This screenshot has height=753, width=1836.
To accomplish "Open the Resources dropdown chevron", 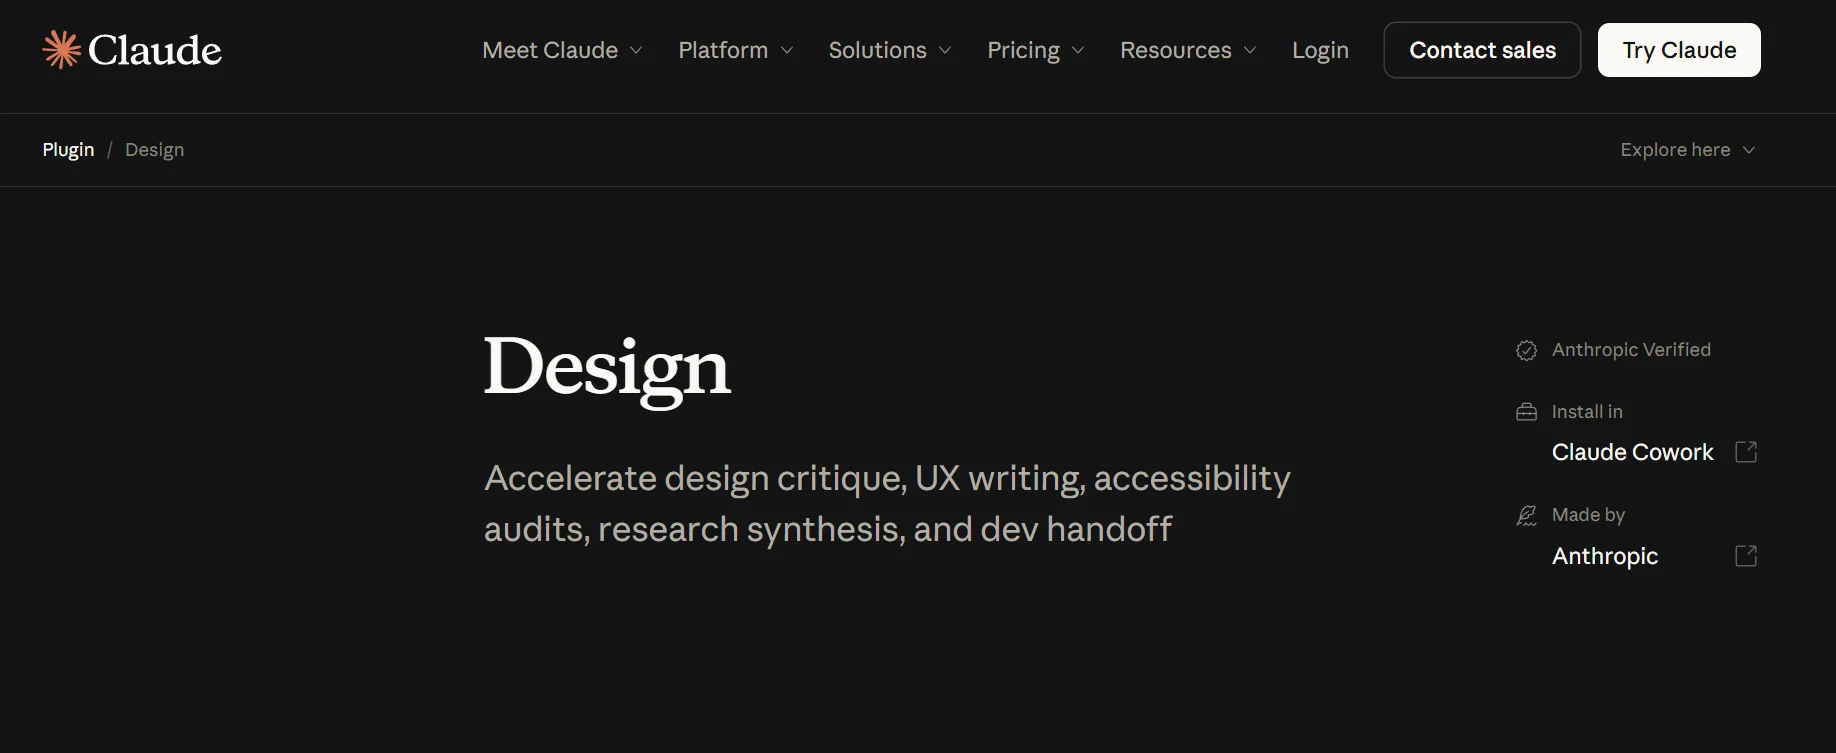I will (1250, 50).
